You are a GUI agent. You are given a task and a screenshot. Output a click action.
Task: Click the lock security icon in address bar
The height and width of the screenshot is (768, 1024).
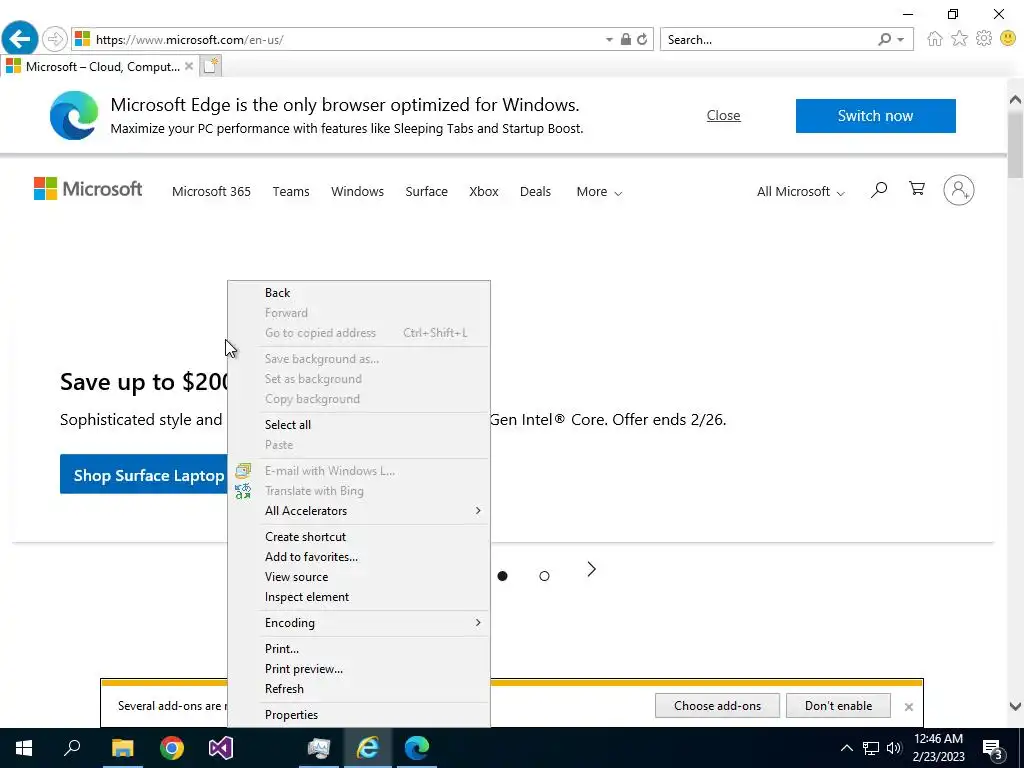tap(626, 39)
